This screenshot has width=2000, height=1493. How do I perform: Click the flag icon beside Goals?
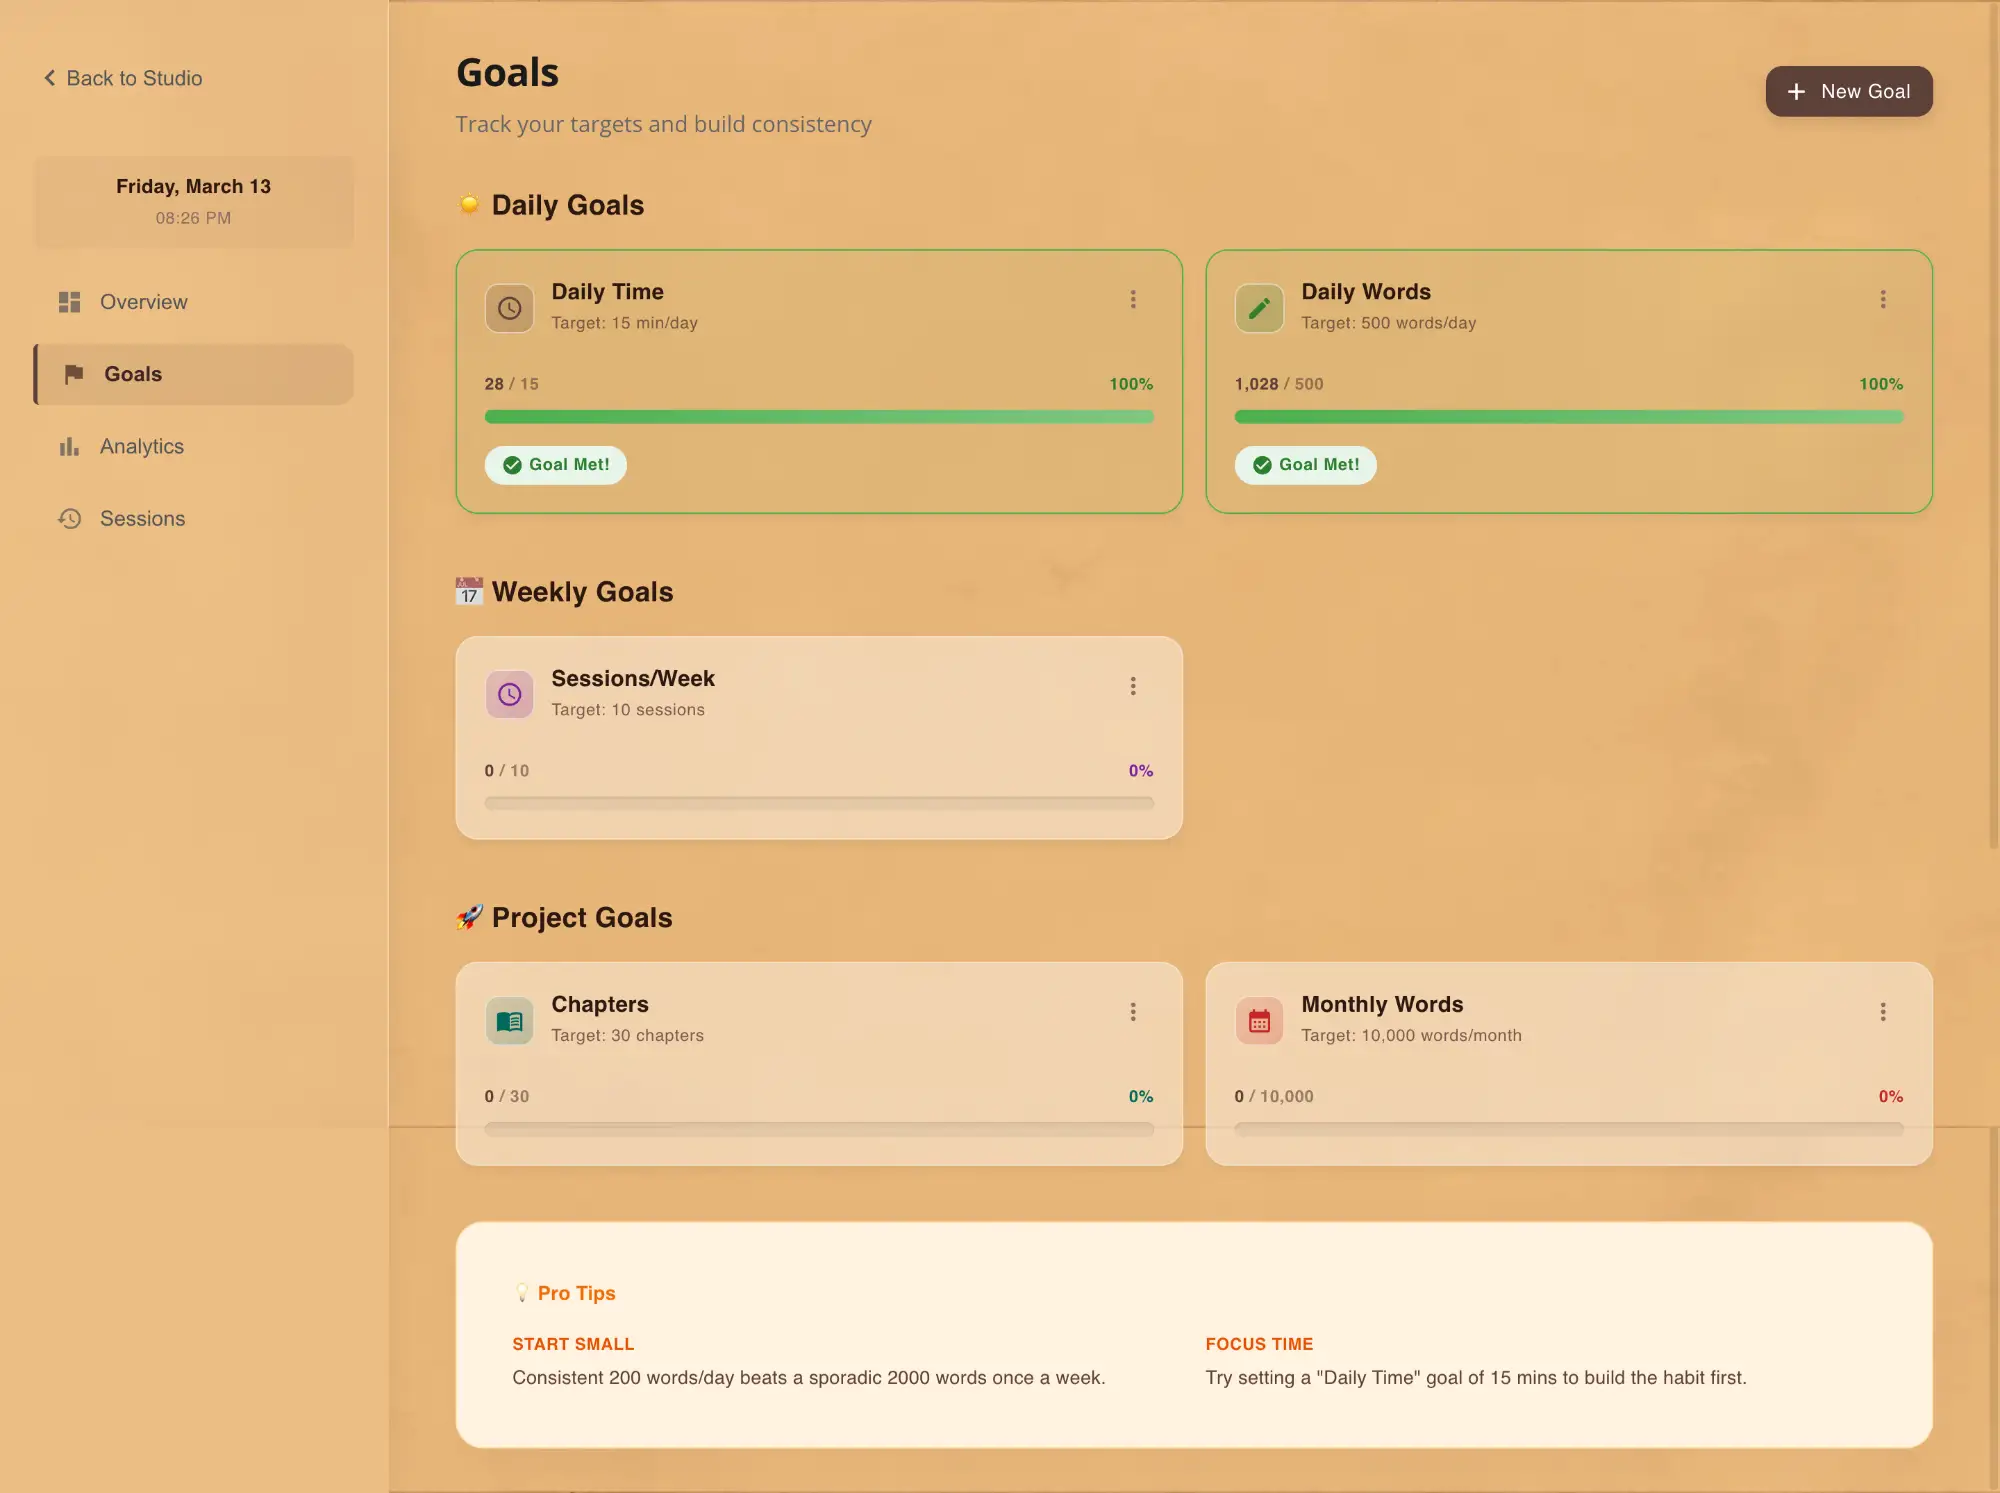73,374
